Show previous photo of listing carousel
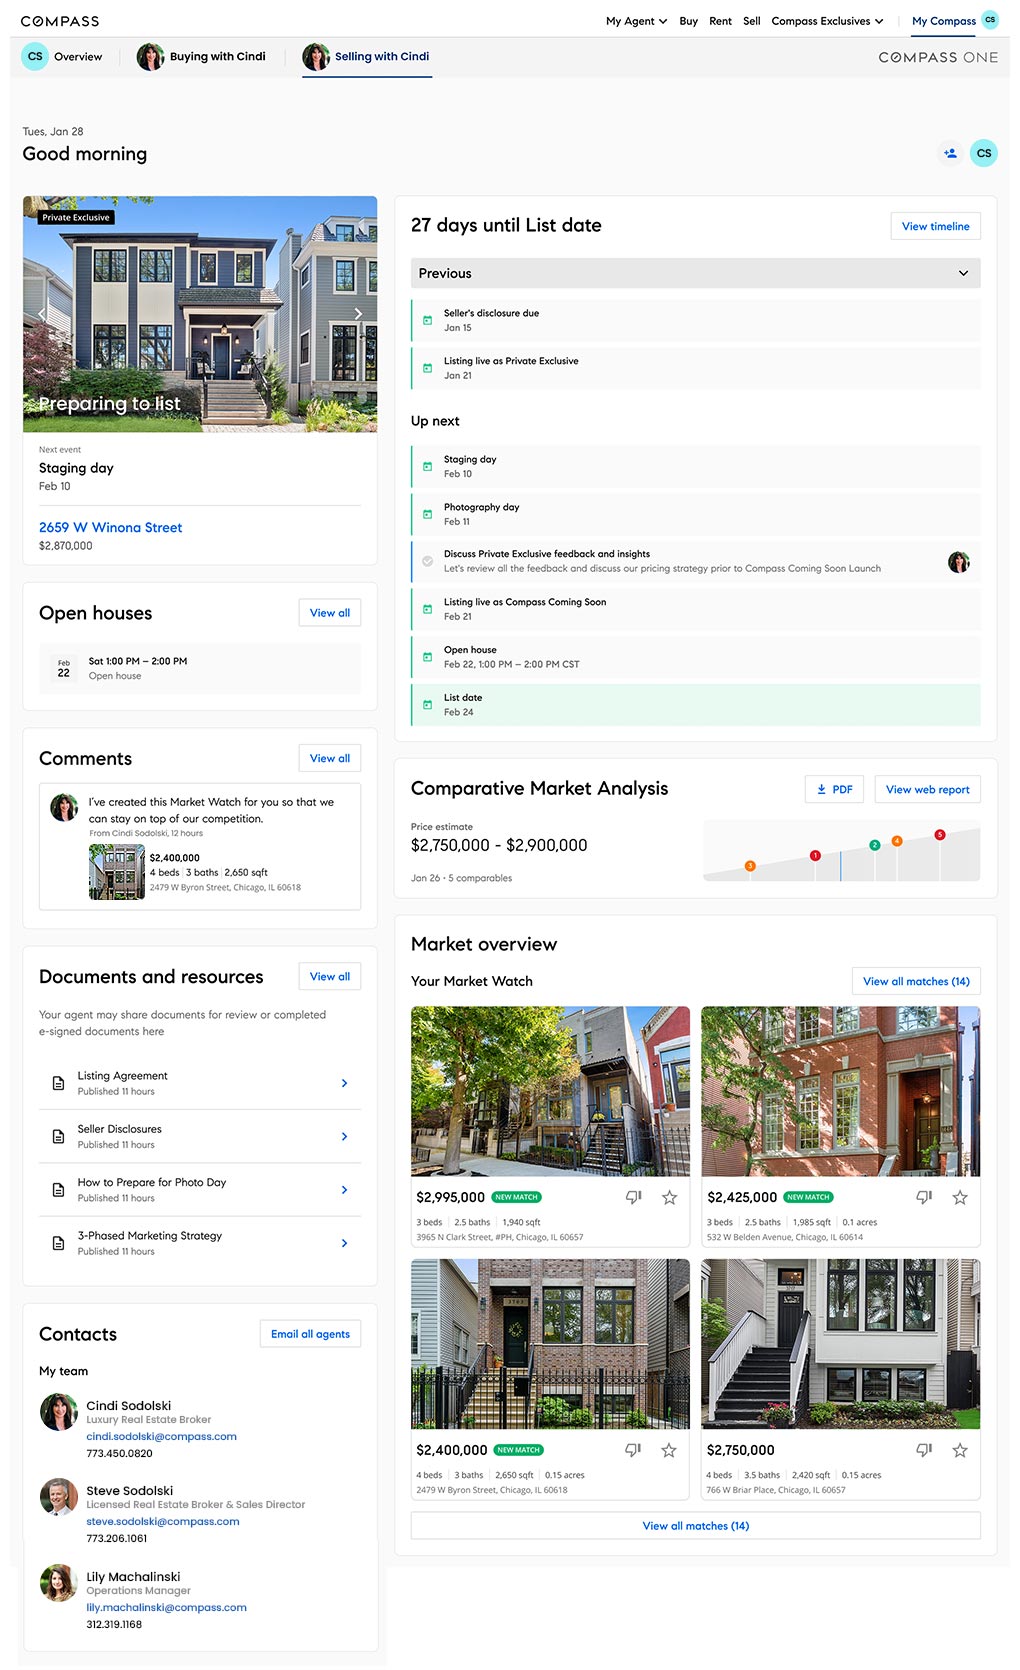This screenshot has height=1670, width=1020. (41, 314)
